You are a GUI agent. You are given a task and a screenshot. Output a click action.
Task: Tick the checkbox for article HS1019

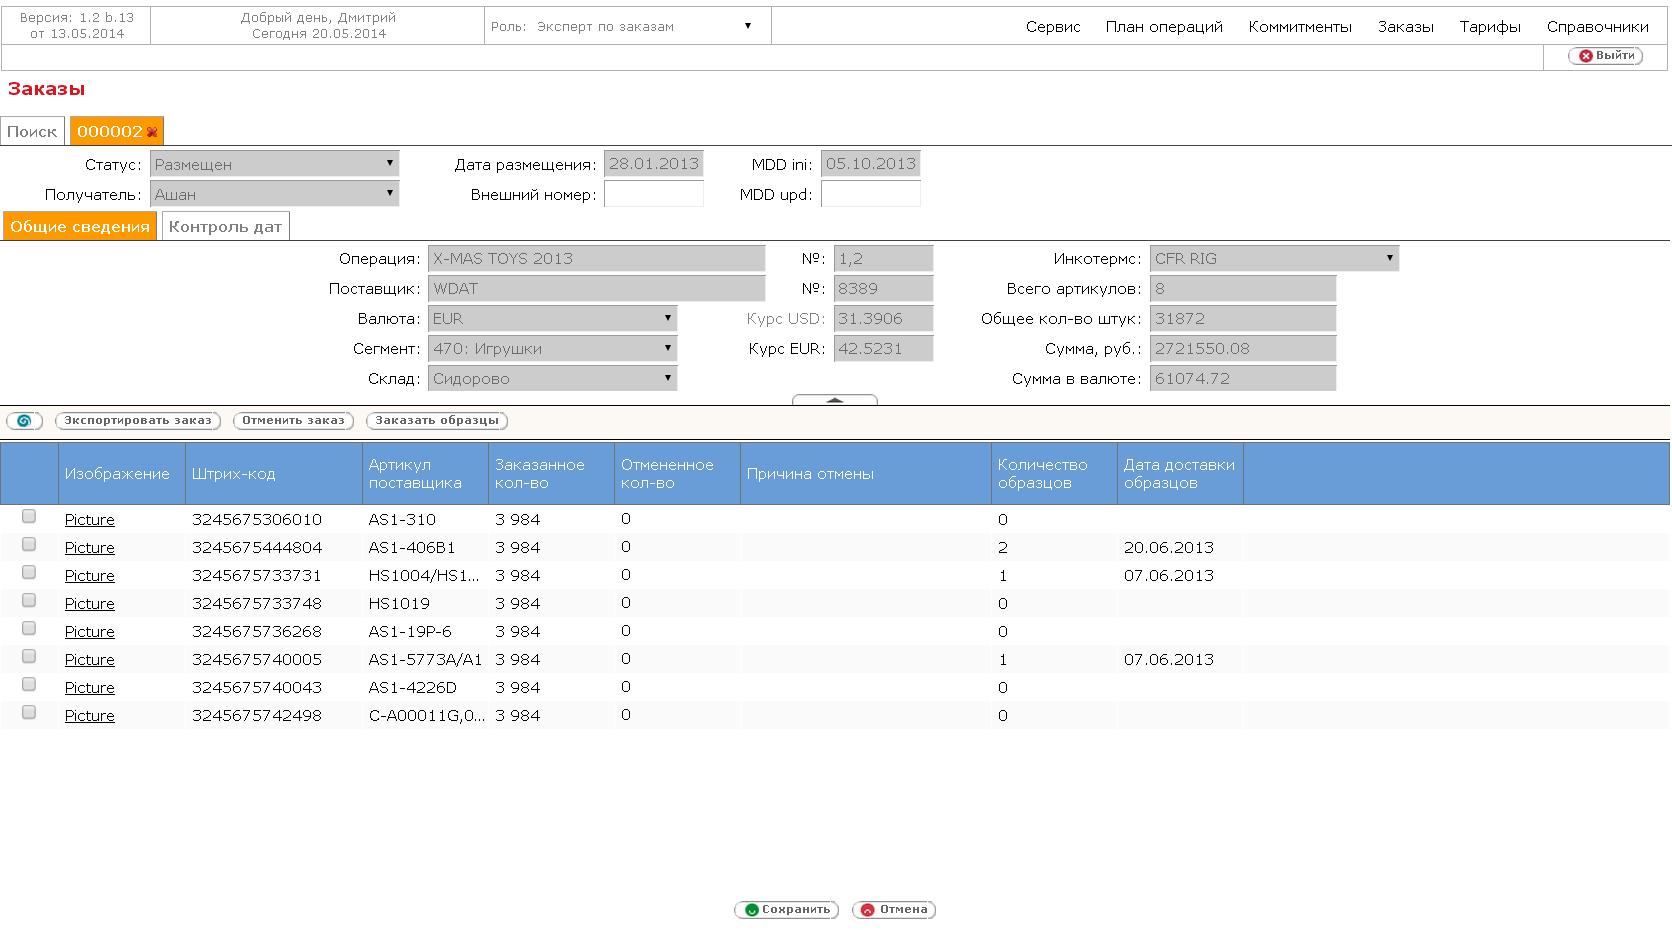coord(29,601)
